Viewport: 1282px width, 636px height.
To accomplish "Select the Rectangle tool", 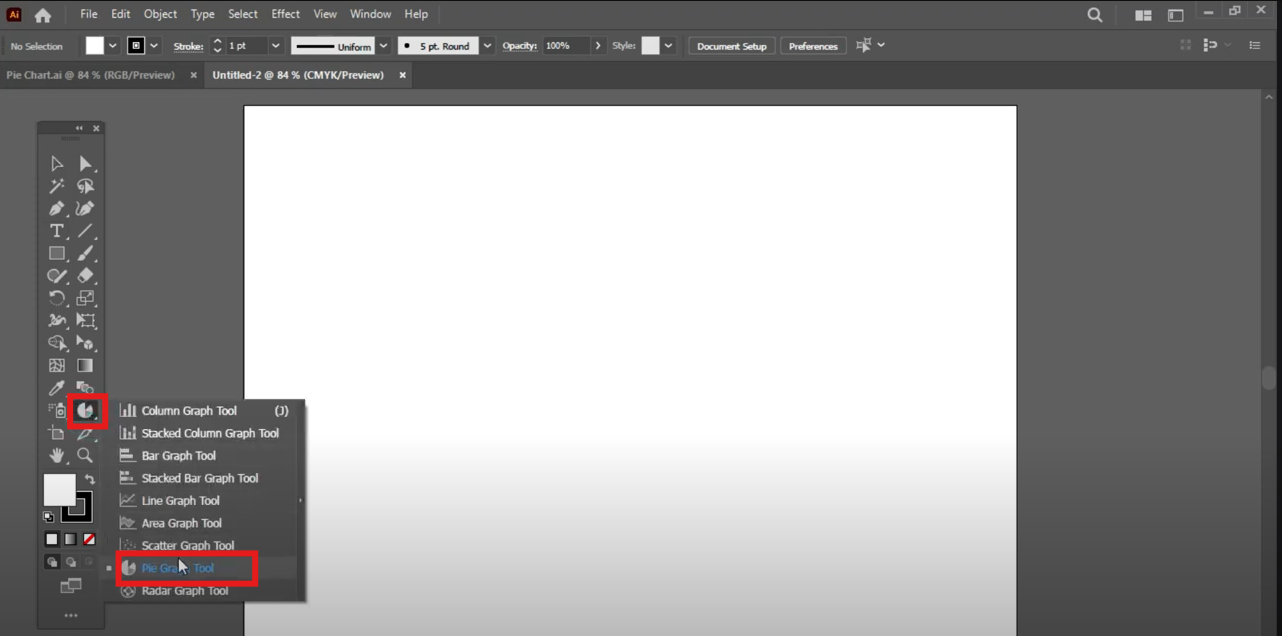I will tap(57, 253).
